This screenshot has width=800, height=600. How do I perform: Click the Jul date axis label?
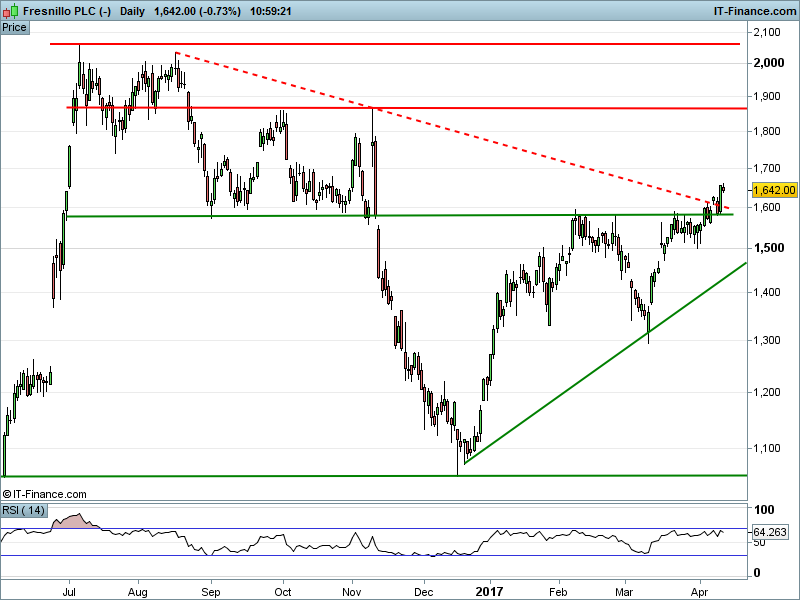(x=69, y=592)
